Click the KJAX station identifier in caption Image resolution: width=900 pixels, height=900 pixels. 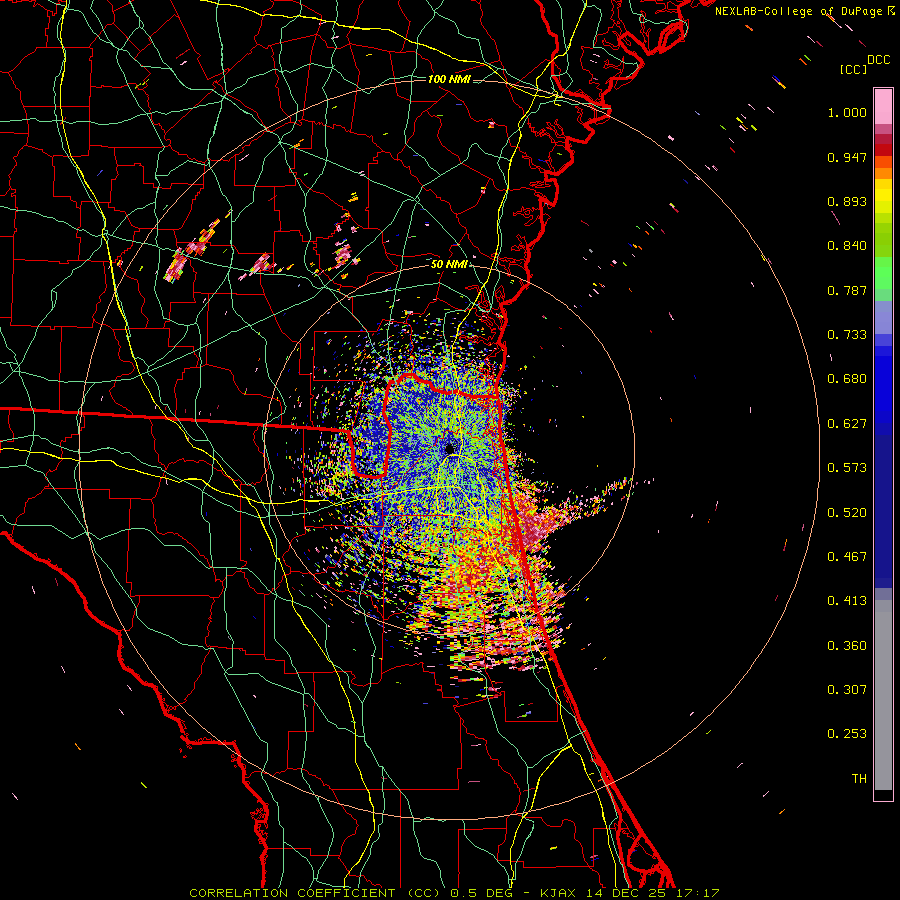[560, 893]
